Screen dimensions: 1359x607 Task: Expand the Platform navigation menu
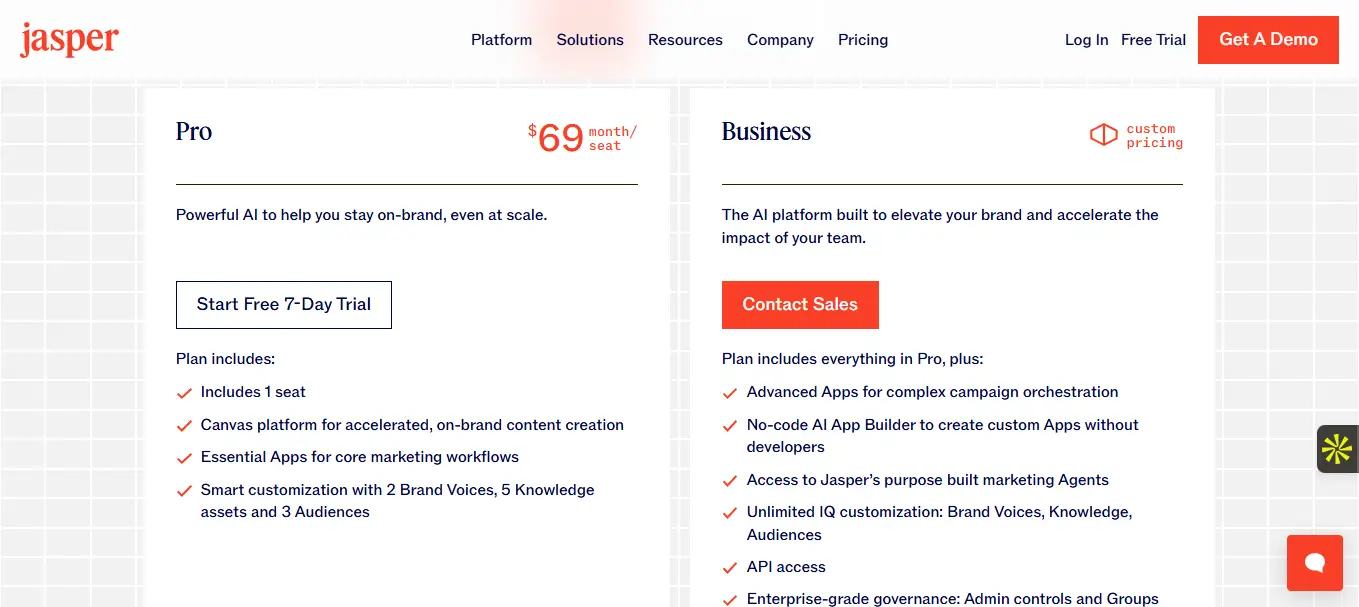(x=501, y=40)
